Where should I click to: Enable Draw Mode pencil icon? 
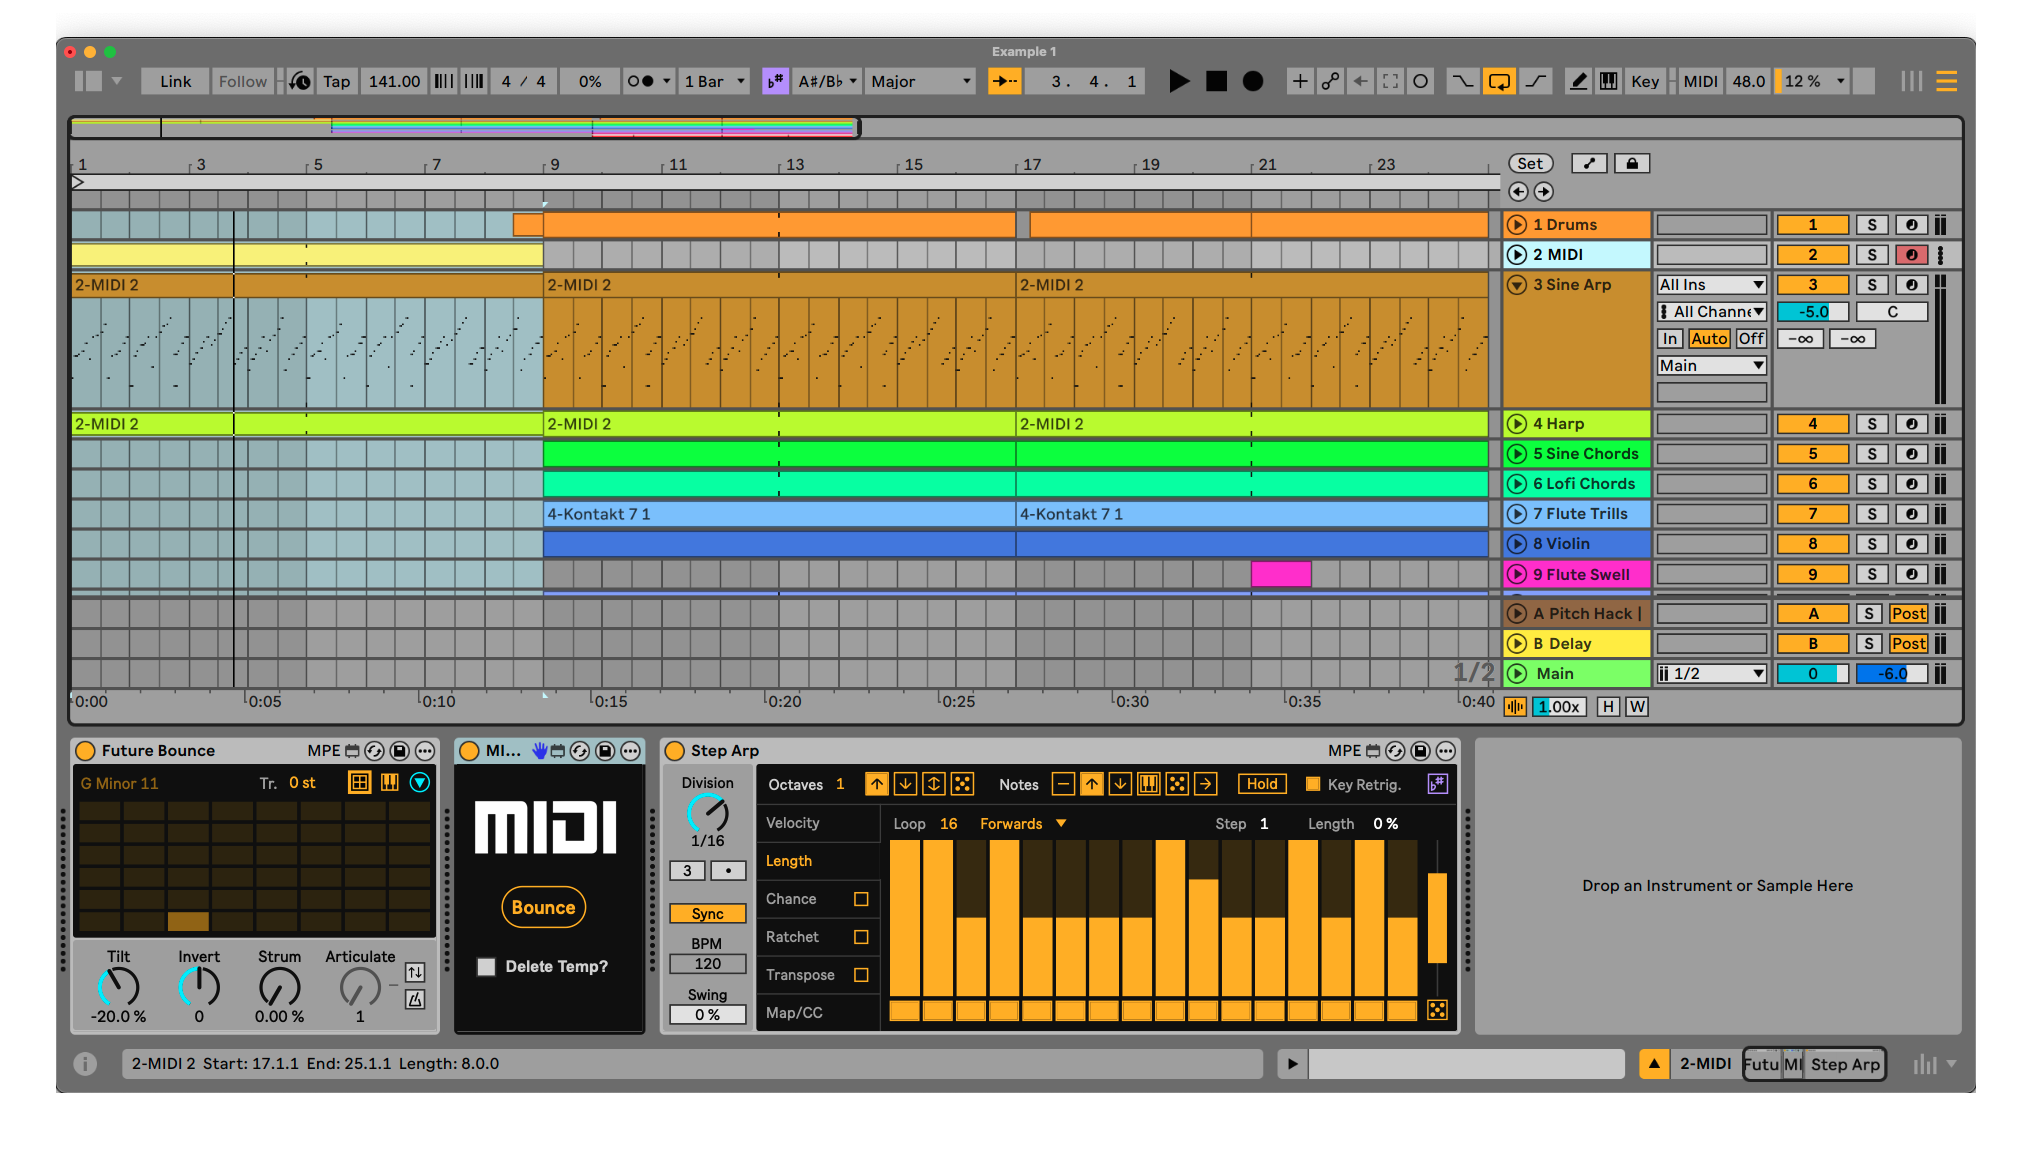pyautogui.click(x=1578, y=81)
